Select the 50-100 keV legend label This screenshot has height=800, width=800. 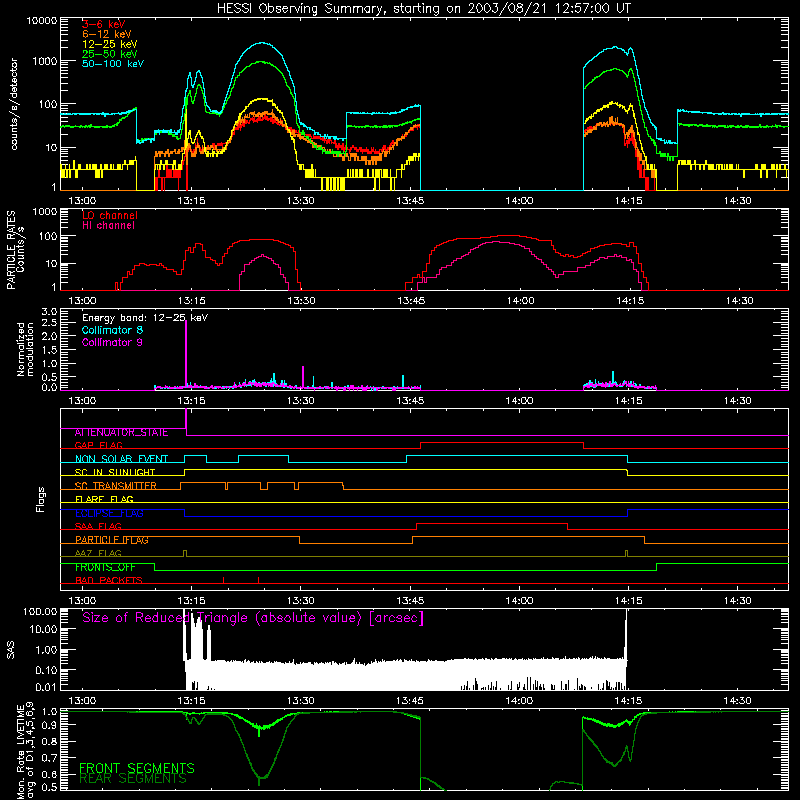pyautogui.click(x=113, y=64)
